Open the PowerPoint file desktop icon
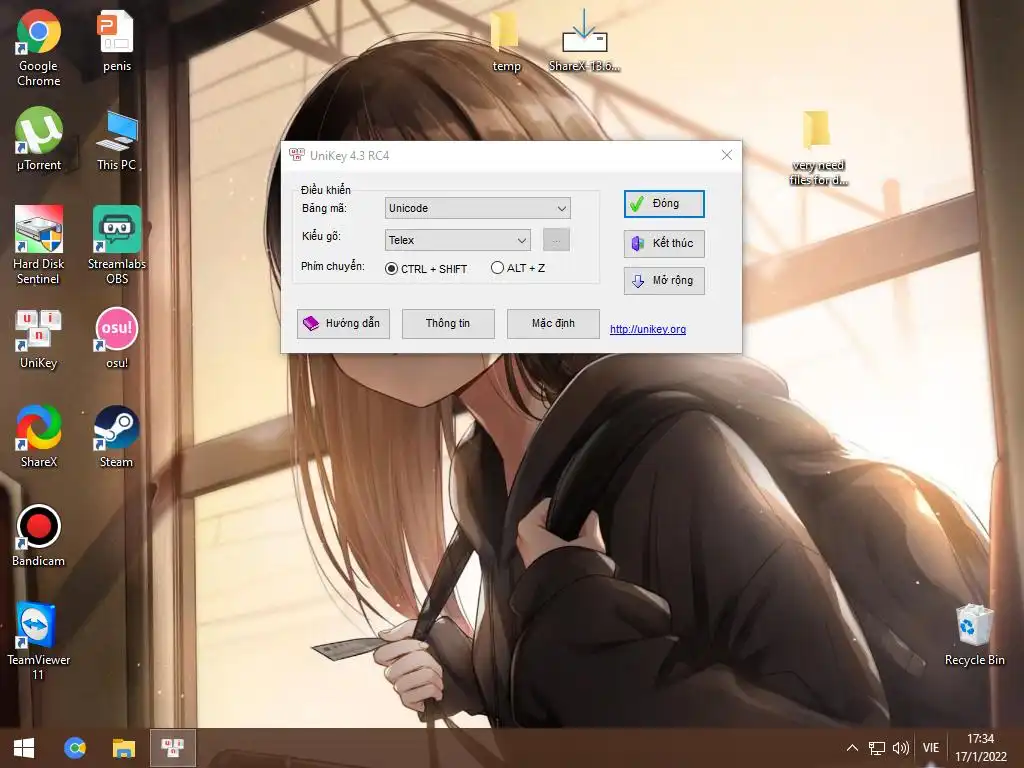Image resolution: width=1024 pixels, height=768 pixels. click(x=116, y=40)
